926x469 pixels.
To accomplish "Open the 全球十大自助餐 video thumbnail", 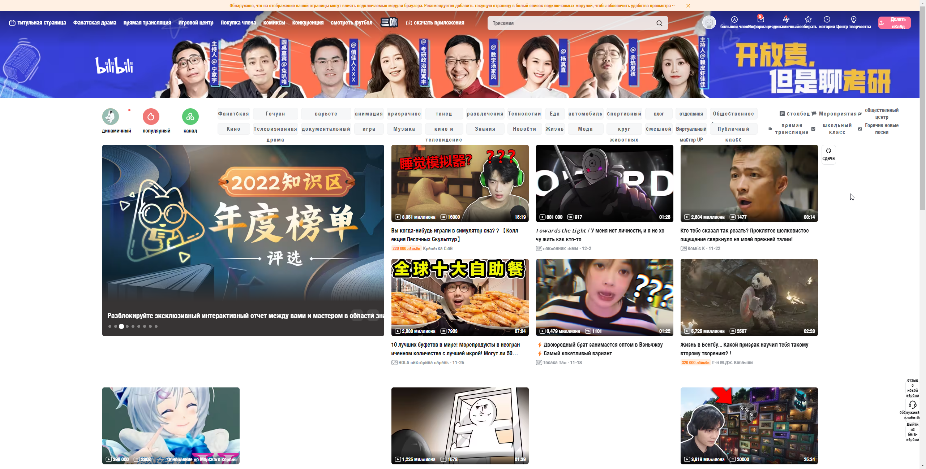I will [459, 297].
